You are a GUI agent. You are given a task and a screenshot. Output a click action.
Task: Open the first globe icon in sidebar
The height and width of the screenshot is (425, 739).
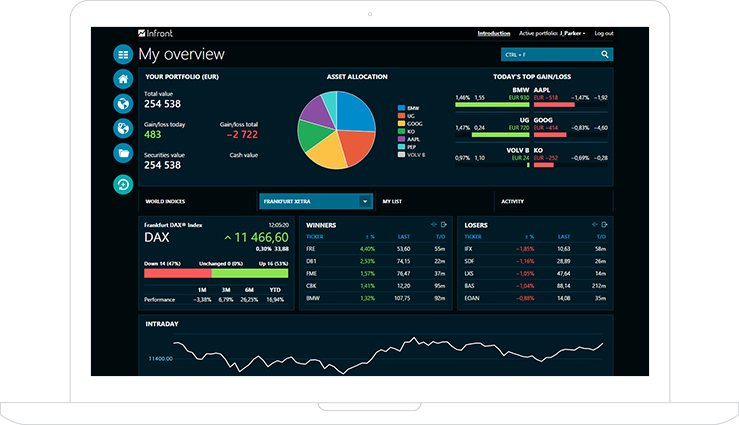(x=123, y=103)
